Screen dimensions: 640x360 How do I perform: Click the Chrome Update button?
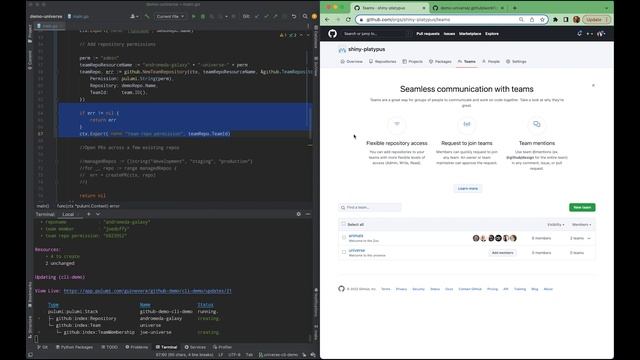pos(596,19)
